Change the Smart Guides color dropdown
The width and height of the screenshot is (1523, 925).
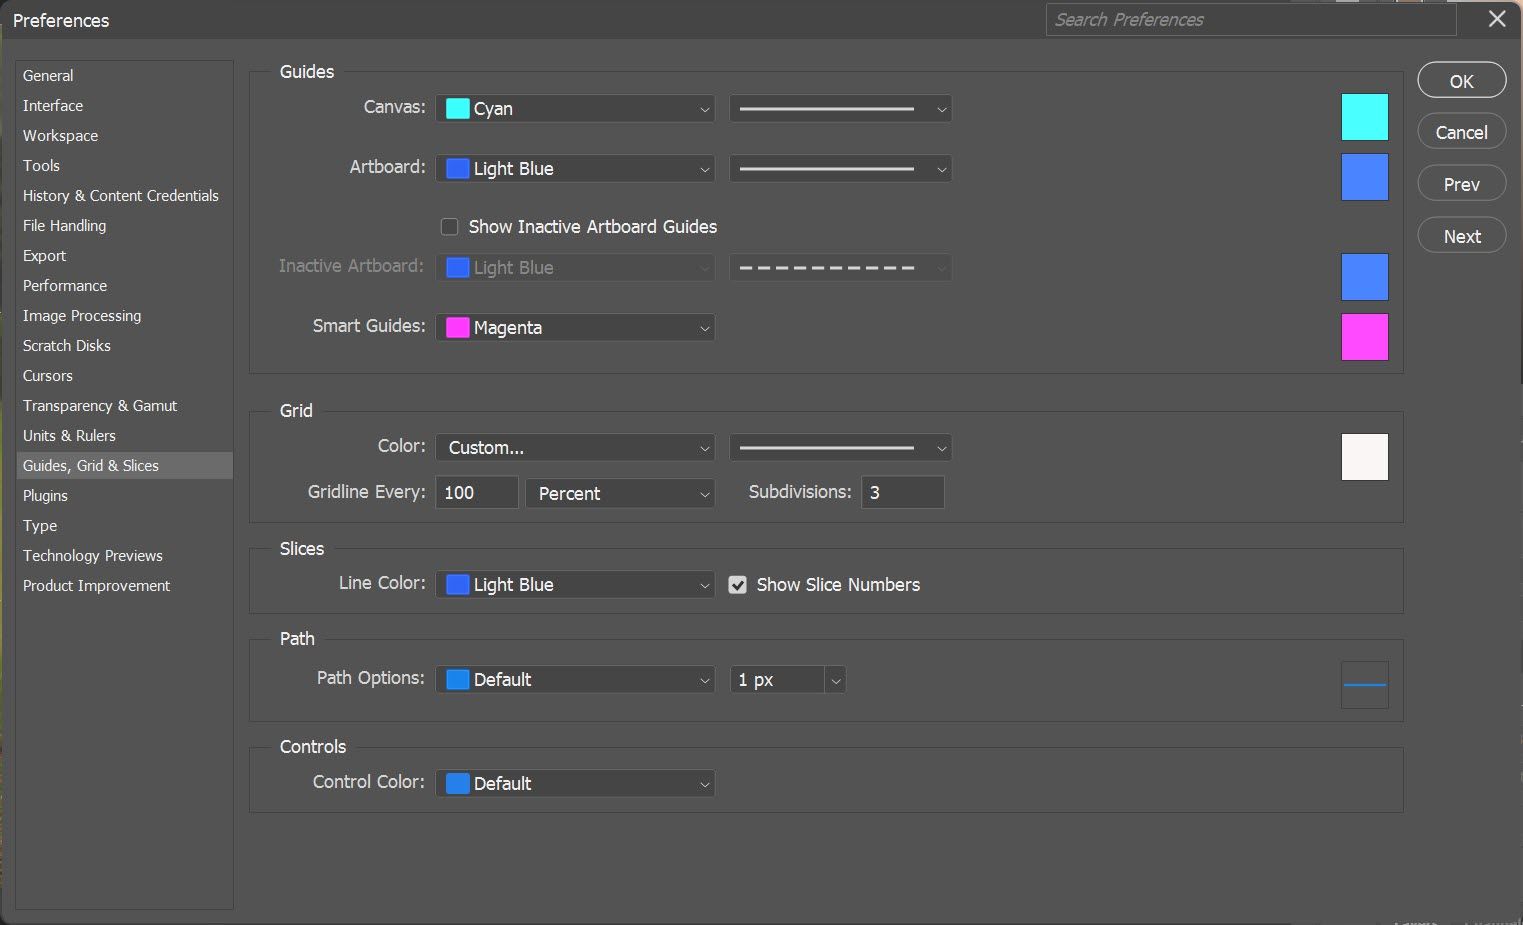[x=575, y=327]
